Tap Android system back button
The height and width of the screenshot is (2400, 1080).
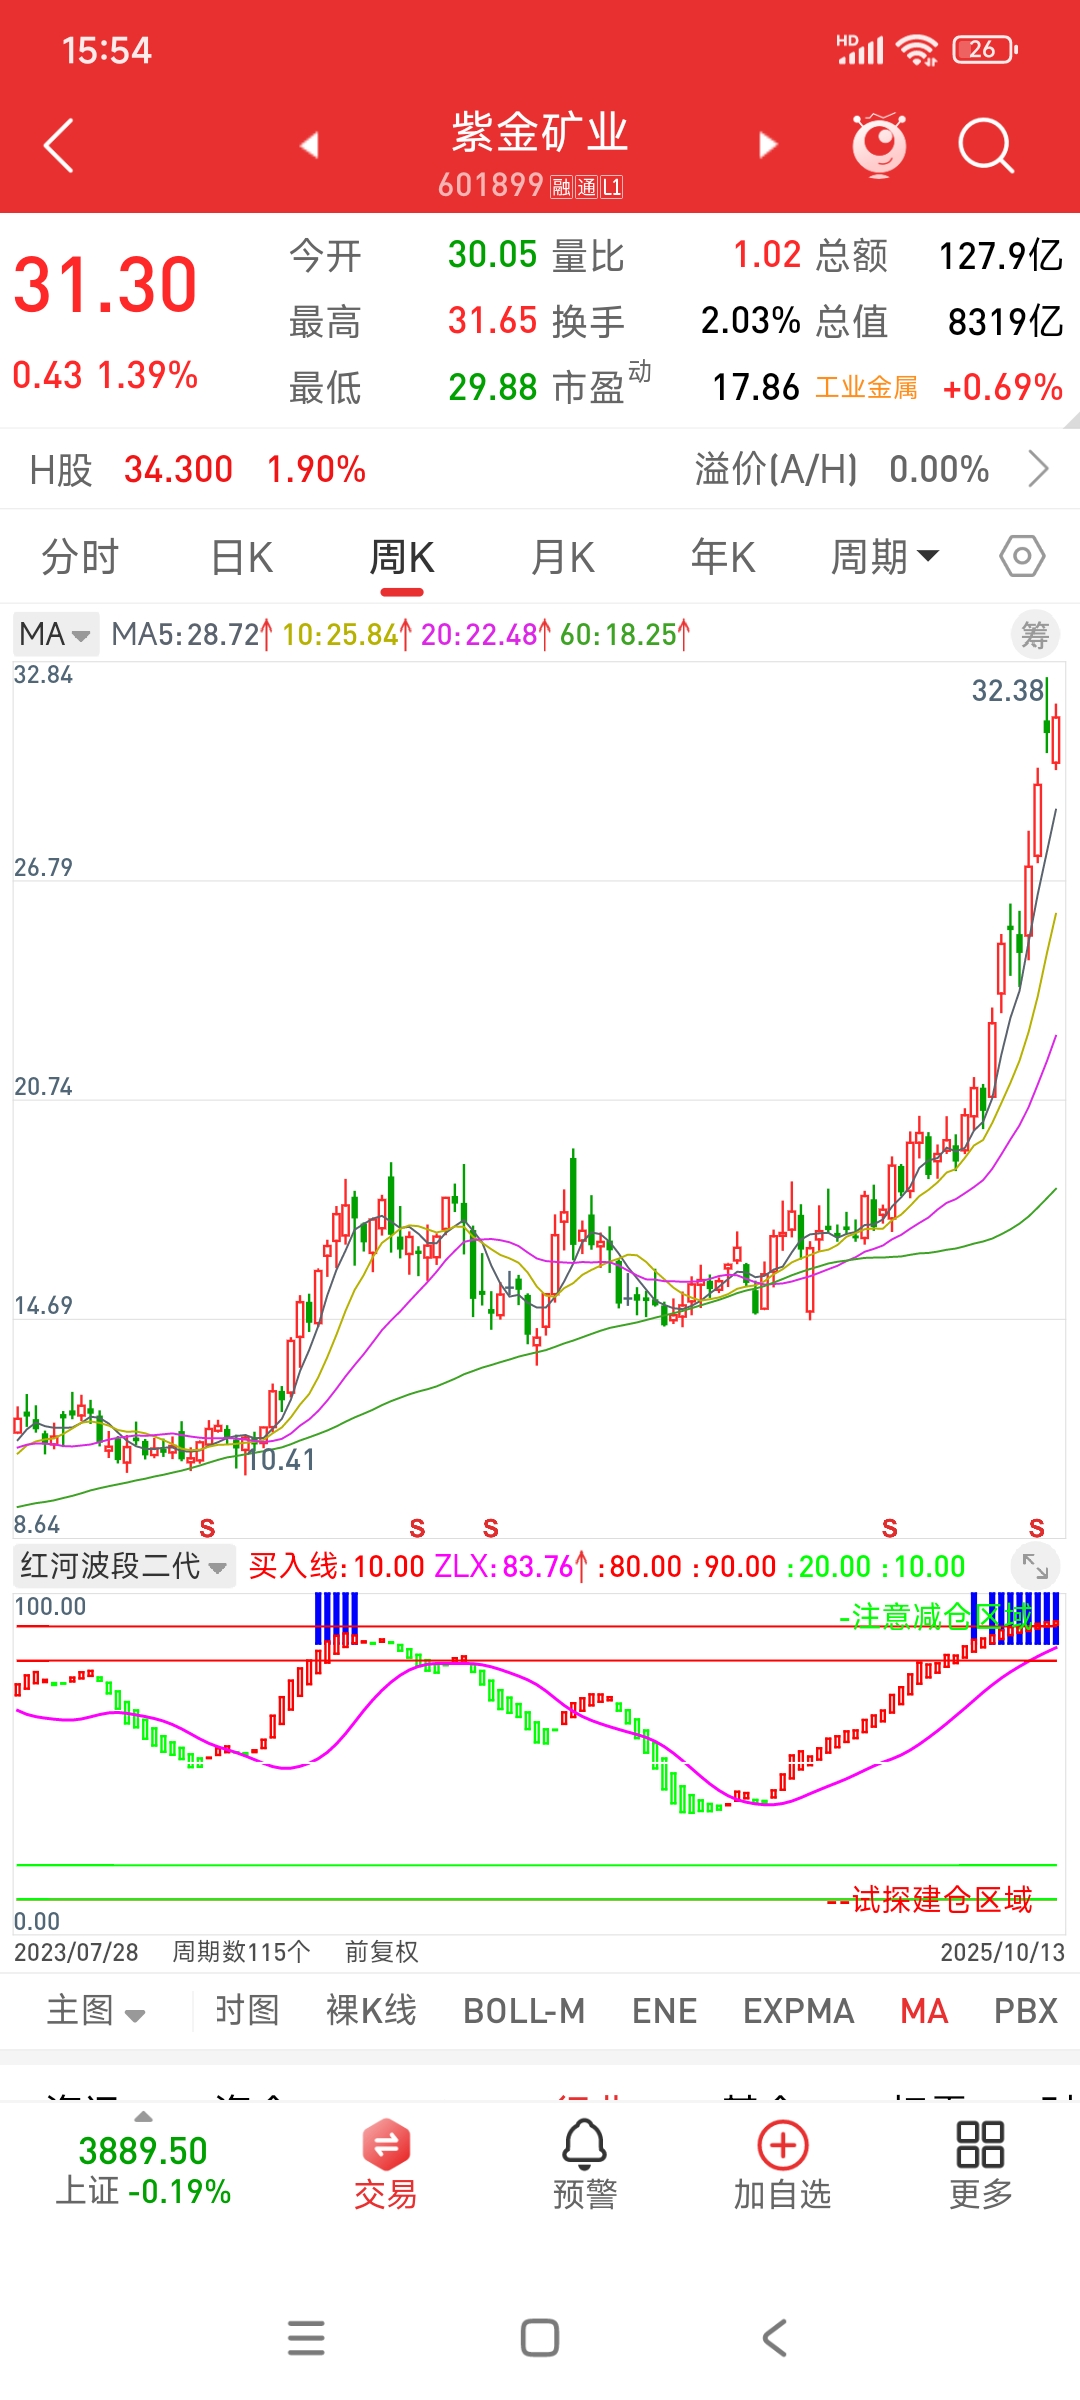[774, 2338]
